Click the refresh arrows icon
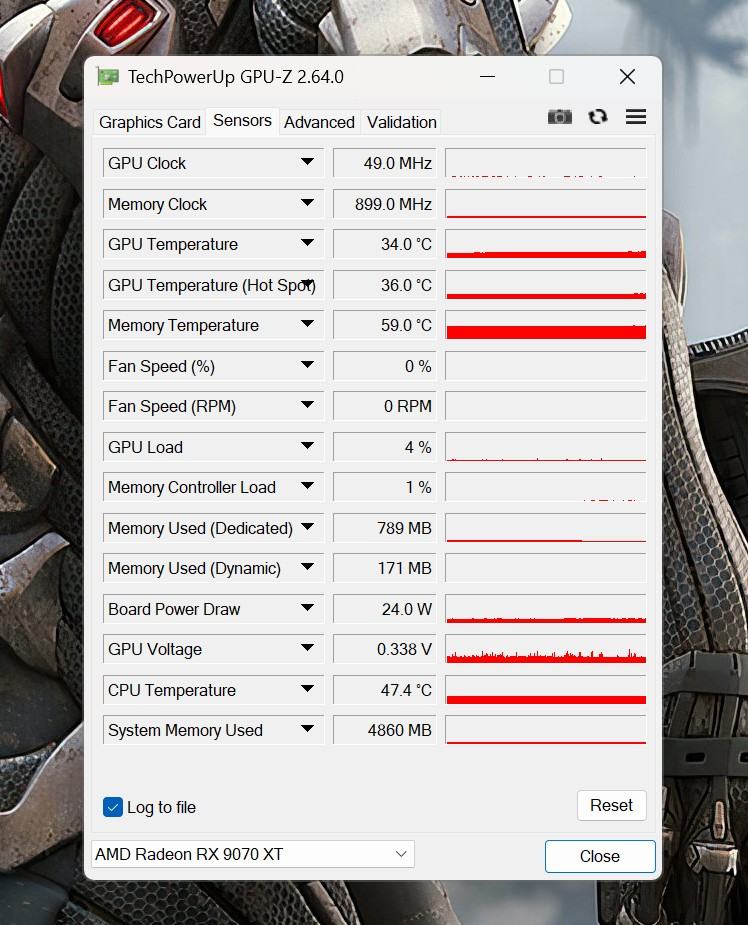 pos(598,117)
